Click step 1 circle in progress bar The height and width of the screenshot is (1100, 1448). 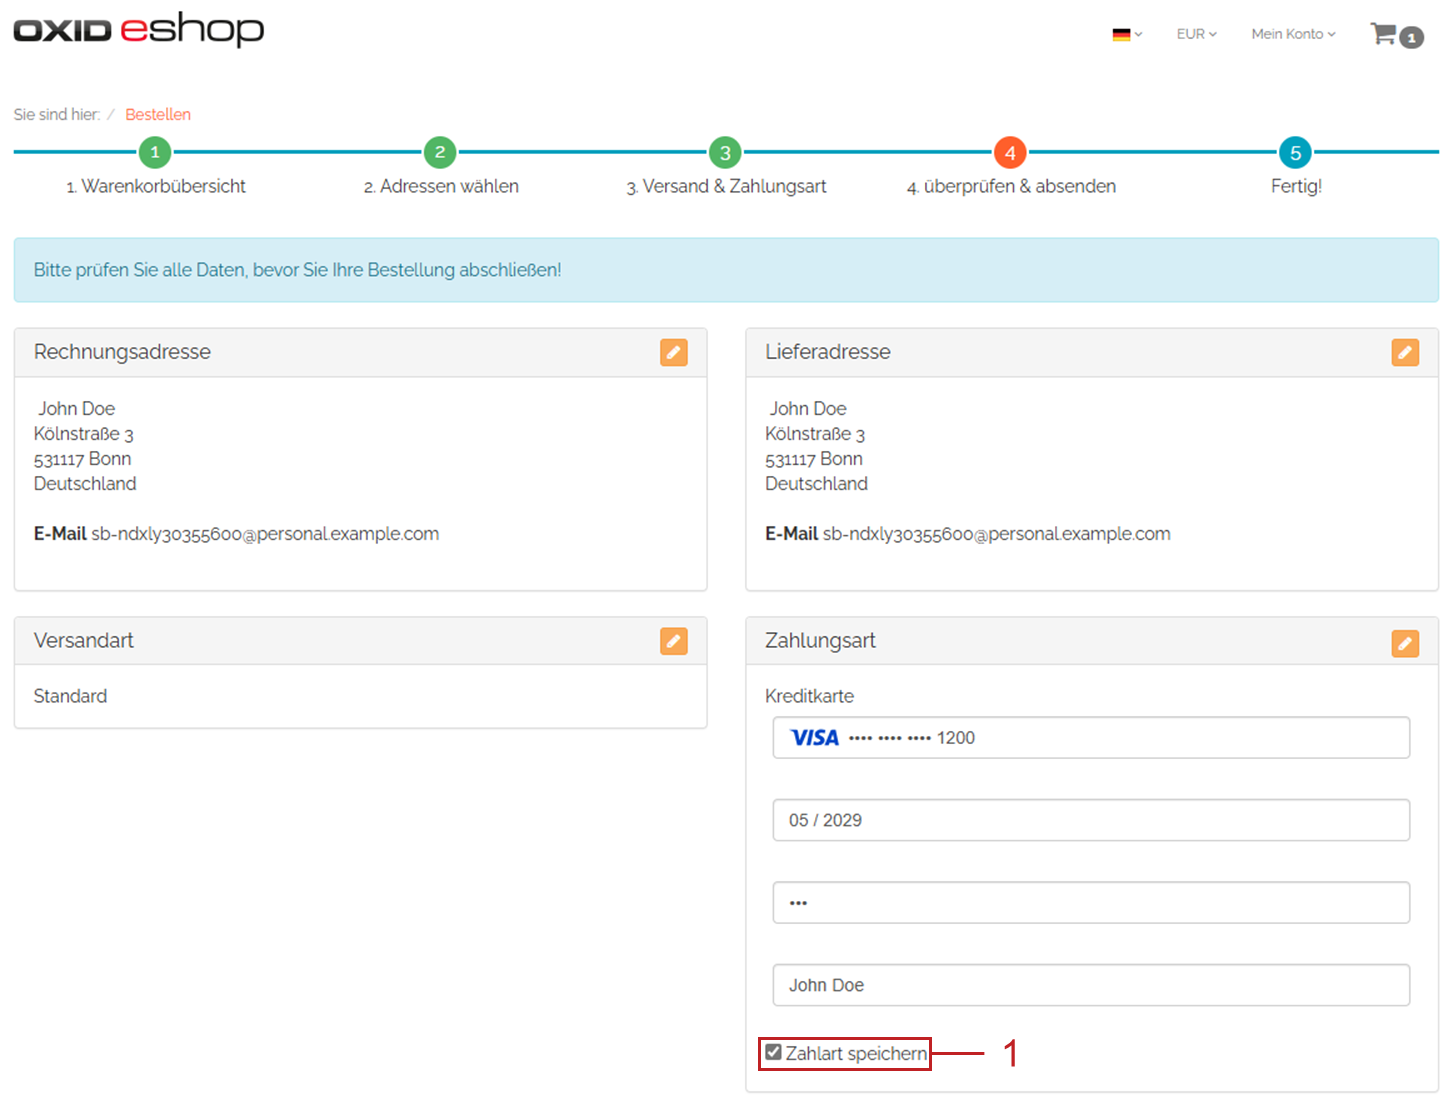pyautogui.click(x=155, y=153)
